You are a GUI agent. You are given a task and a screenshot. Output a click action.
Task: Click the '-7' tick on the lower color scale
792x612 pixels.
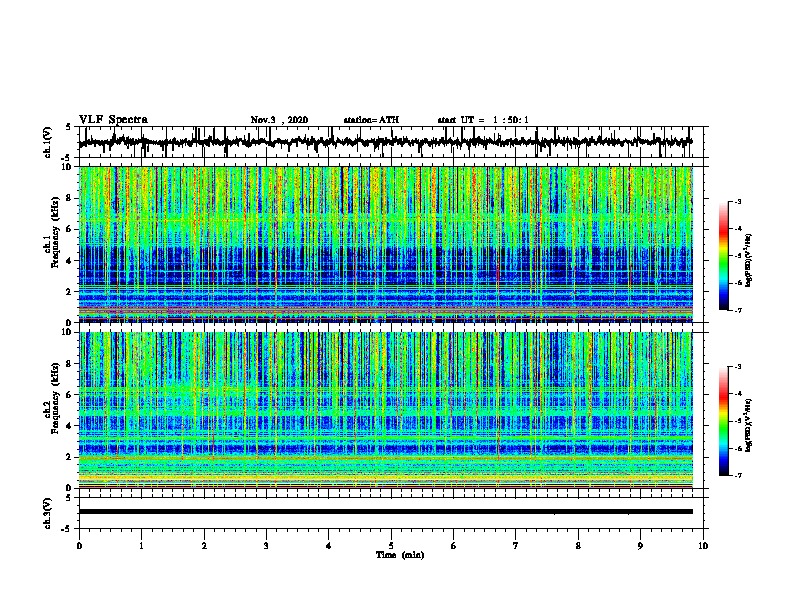tap(738, 476)
